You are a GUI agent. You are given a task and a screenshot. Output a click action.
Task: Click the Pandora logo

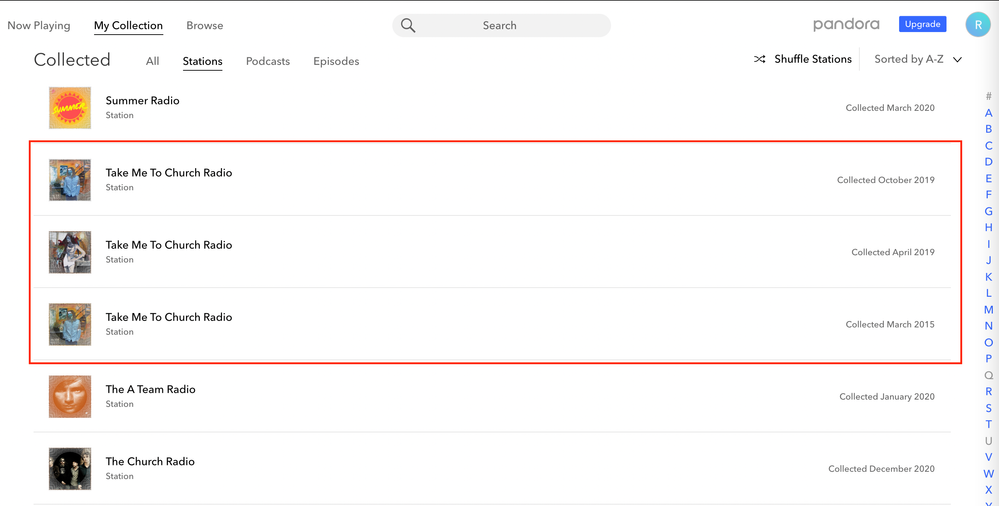[x=846, y=25]
